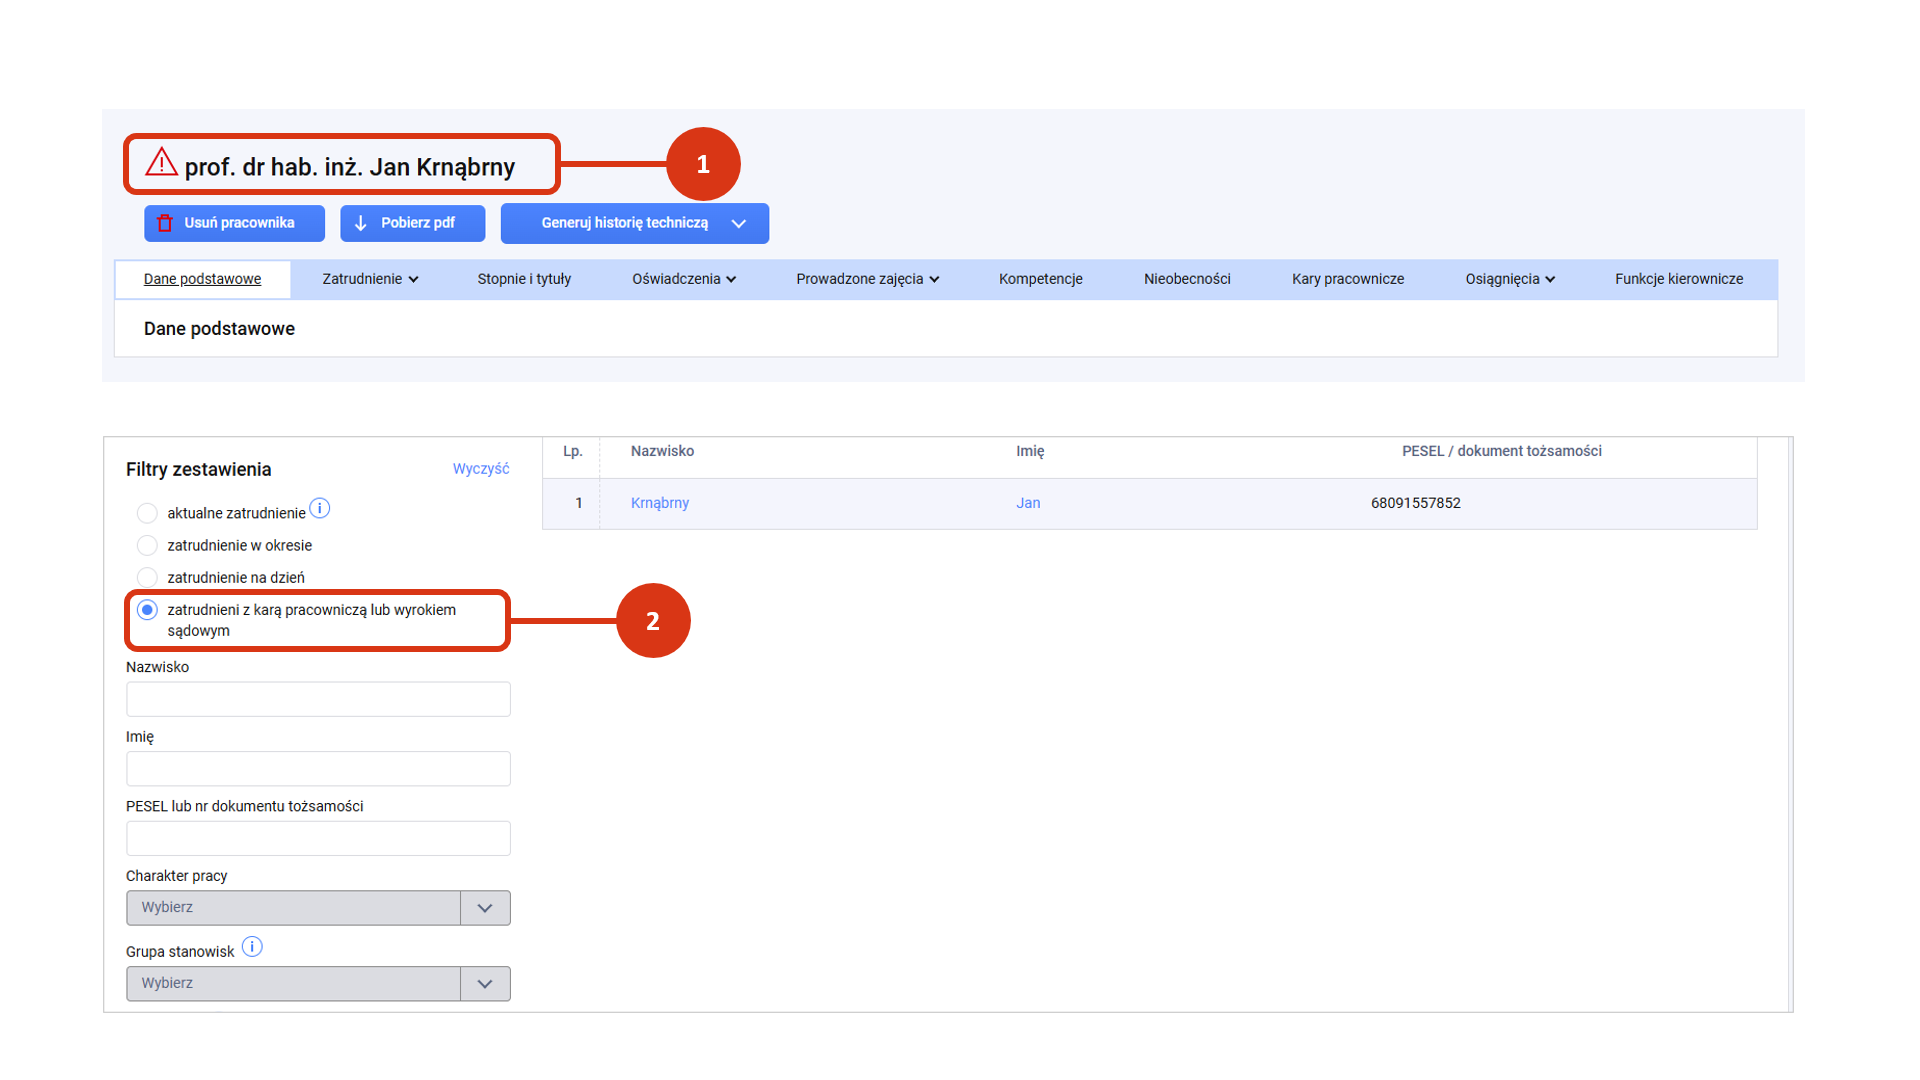
Task: Select the aktualne zatrudnienie radio button
Action: (147, 513)
